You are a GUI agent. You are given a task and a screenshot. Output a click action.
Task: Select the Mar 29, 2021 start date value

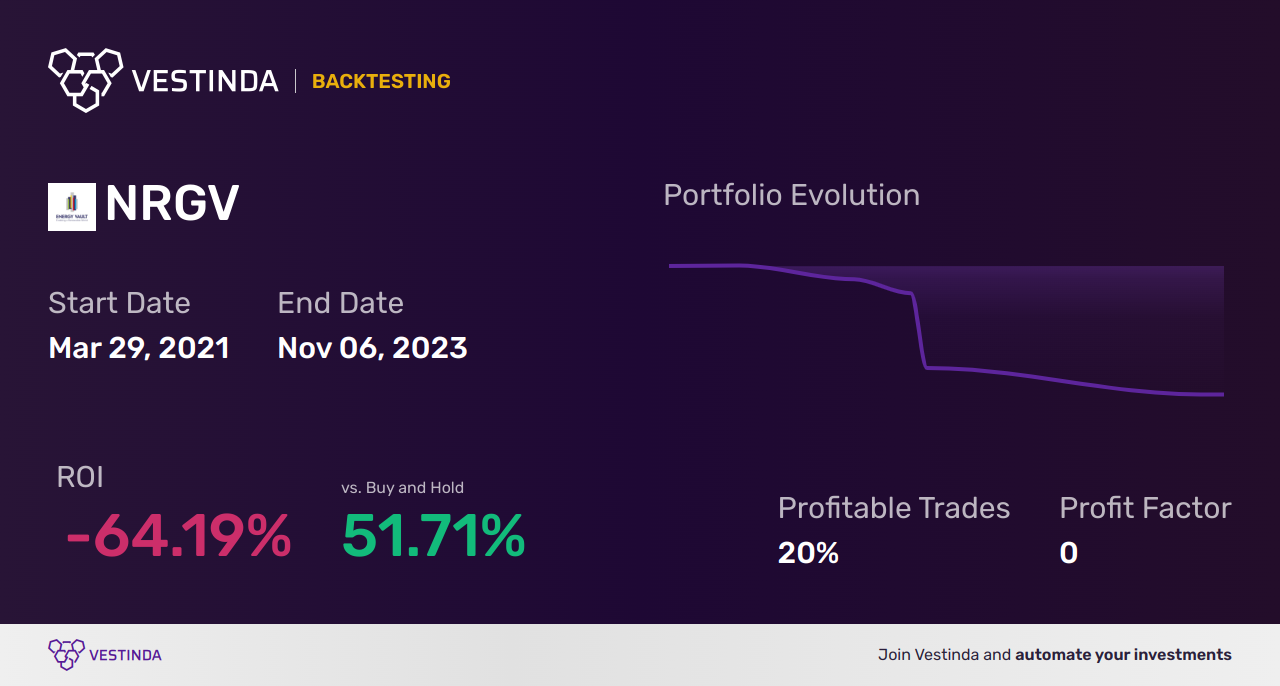pyautogui.click(x=139, y=348)
